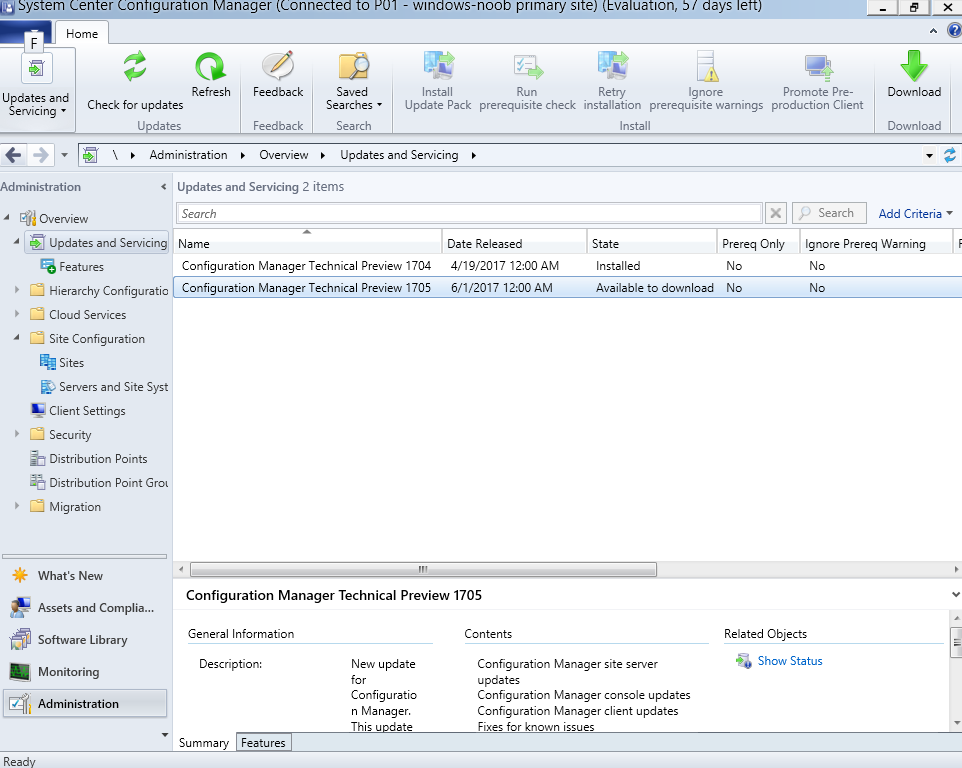Click Administration in the breadcrumb path
Image resolution: width=962 pixels, height=768 pixels.
point(188,155)
